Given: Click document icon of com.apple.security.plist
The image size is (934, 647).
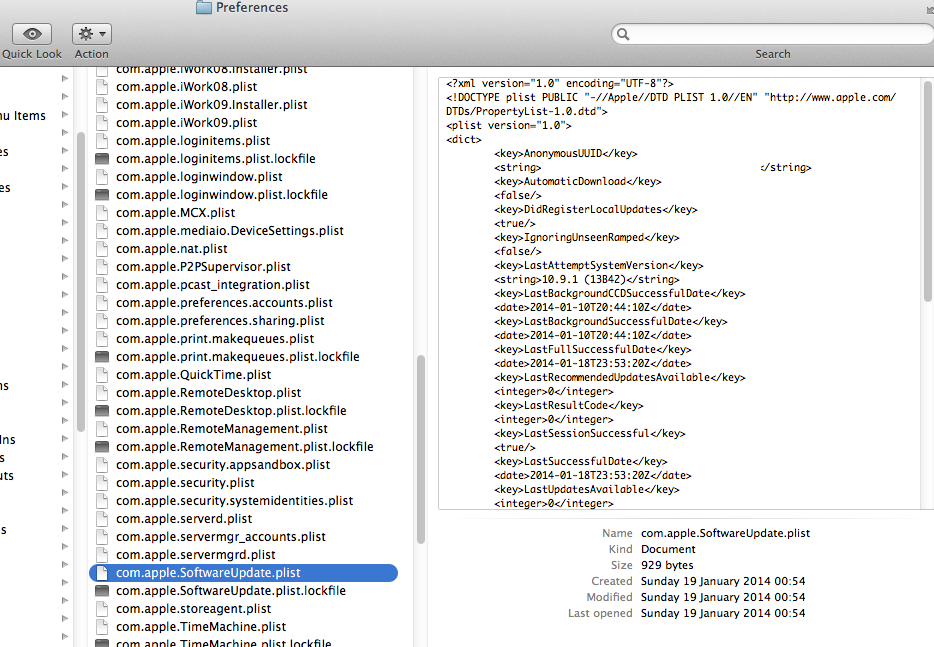Looking at the screenshot, I should pyautogui.click(x=102, y=483).
